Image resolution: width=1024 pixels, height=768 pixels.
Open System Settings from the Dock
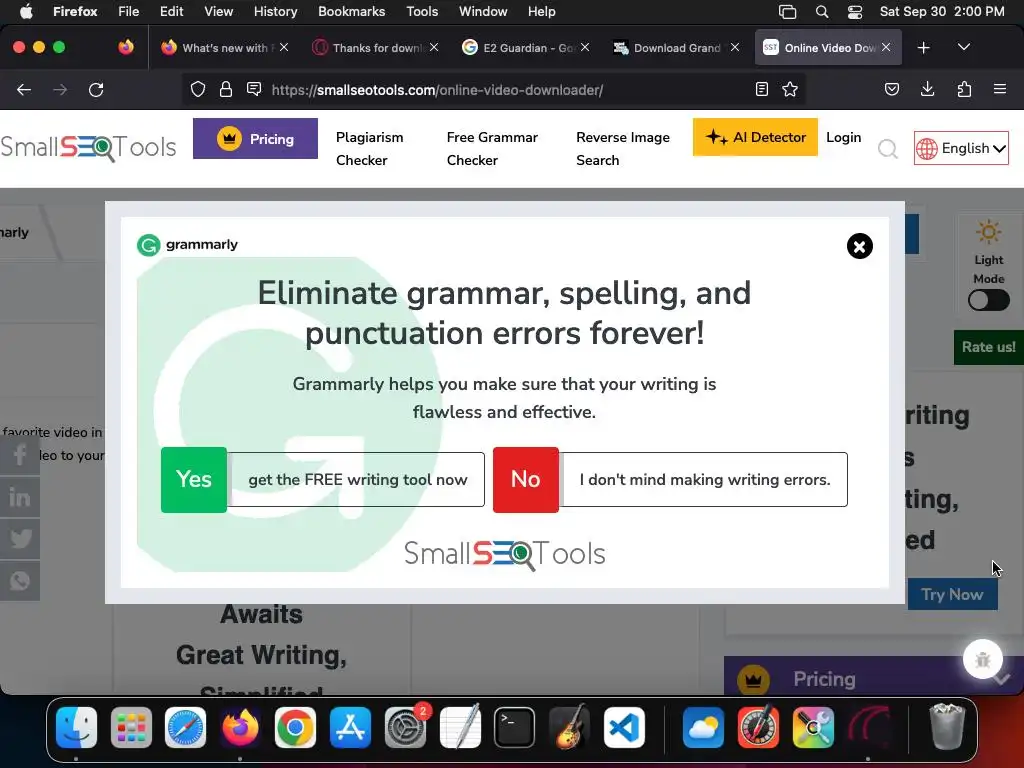[x=405, y=728]
